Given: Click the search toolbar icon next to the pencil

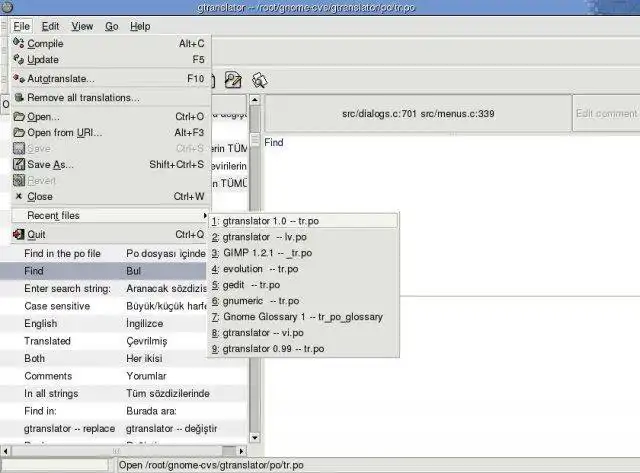Looking at the screenshot, I should coord(260,80).
